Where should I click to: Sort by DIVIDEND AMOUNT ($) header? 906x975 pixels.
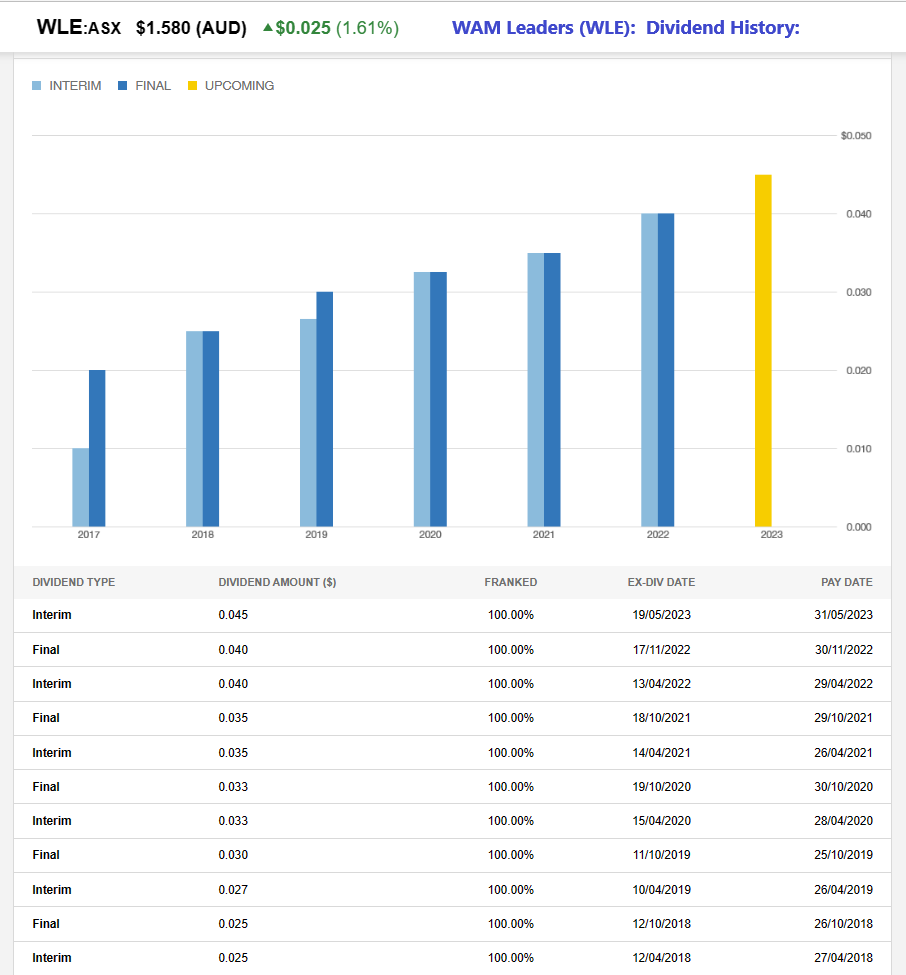[x=277, y=582]
